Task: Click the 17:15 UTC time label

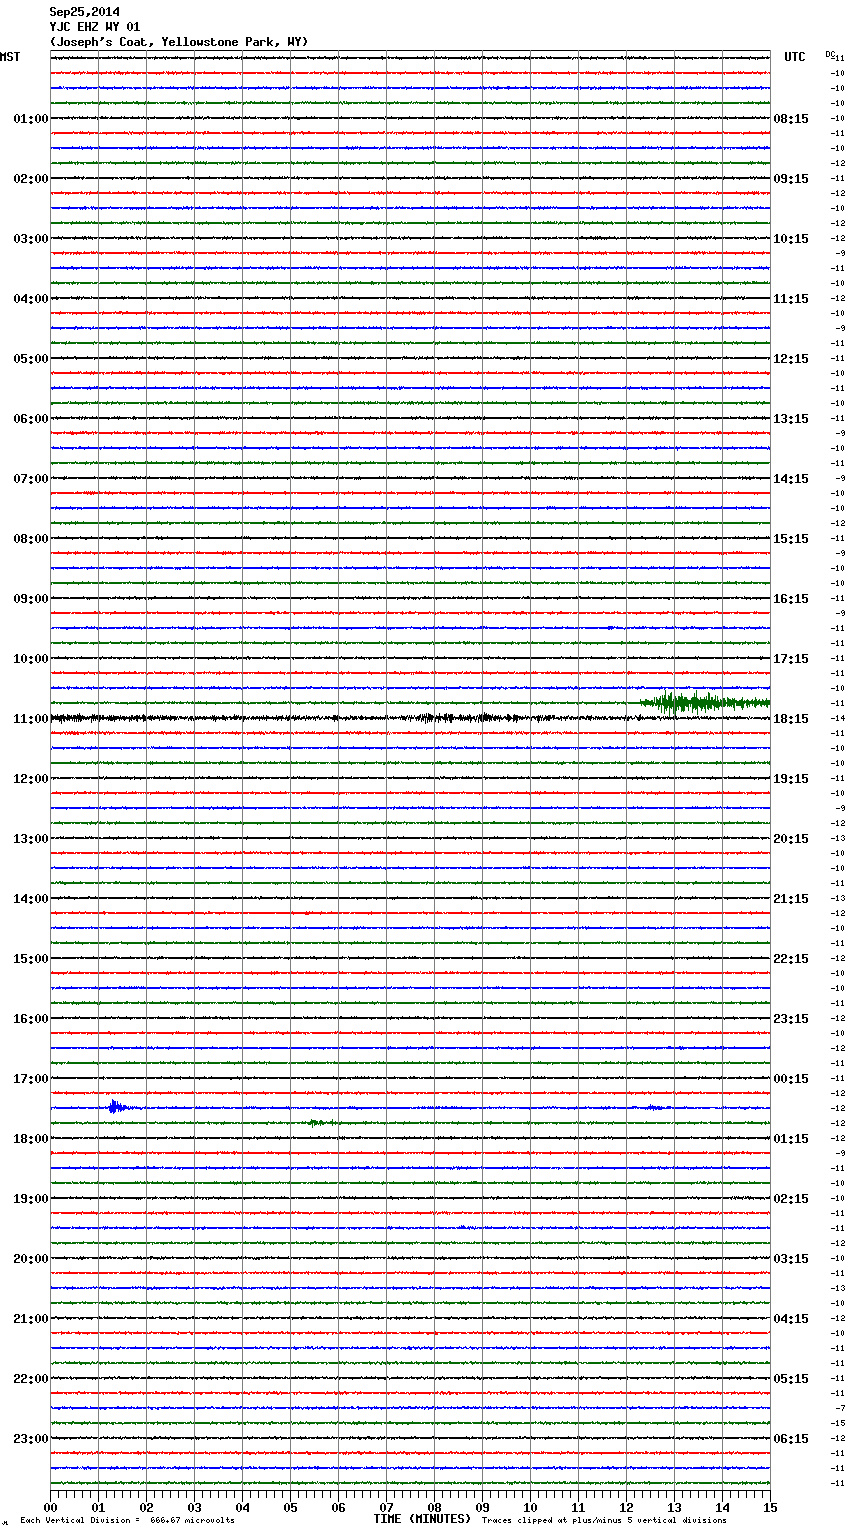Action: coord(791,659)
